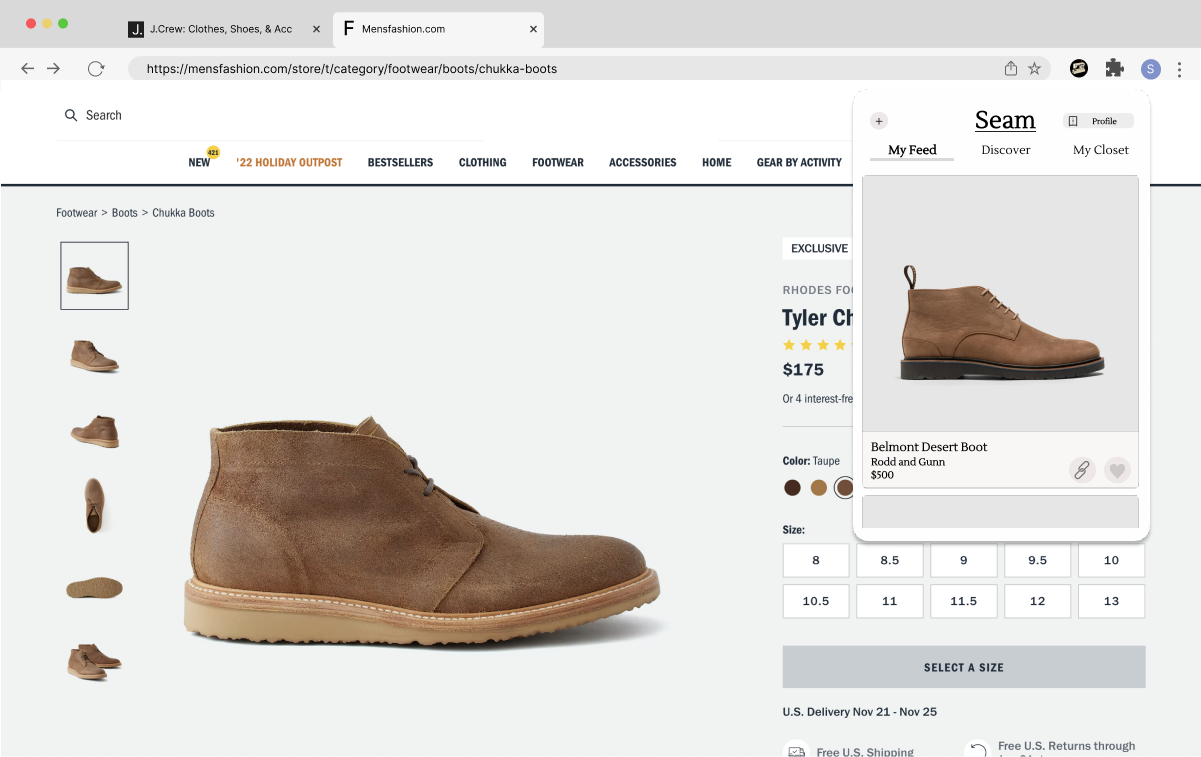Screen dimensions: 1201x757
Task: Open the Bestsellers menu item
Action: [400, 162]
